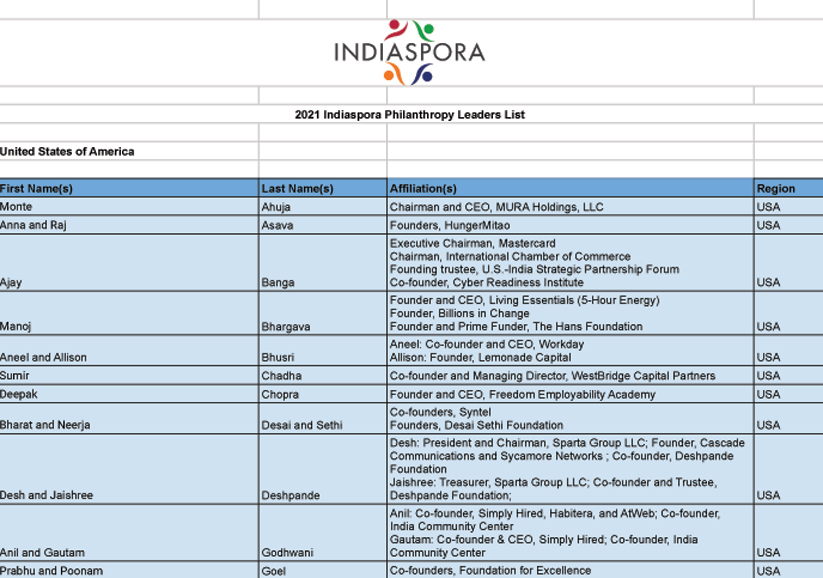This screenshot has height=578, width=823.
Task: Select the USA region cell in the Asava row
Action: [x=789, y=225]
